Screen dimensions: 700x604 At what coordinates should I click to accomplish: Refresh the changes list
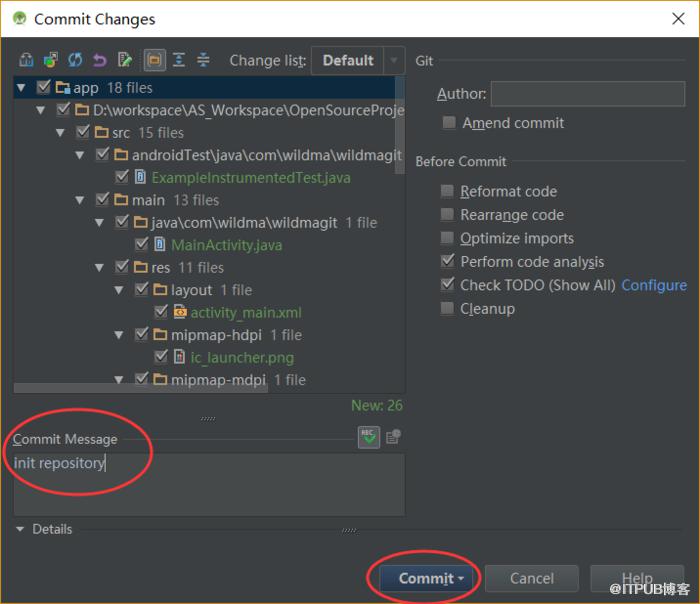[x=75, y=60]
